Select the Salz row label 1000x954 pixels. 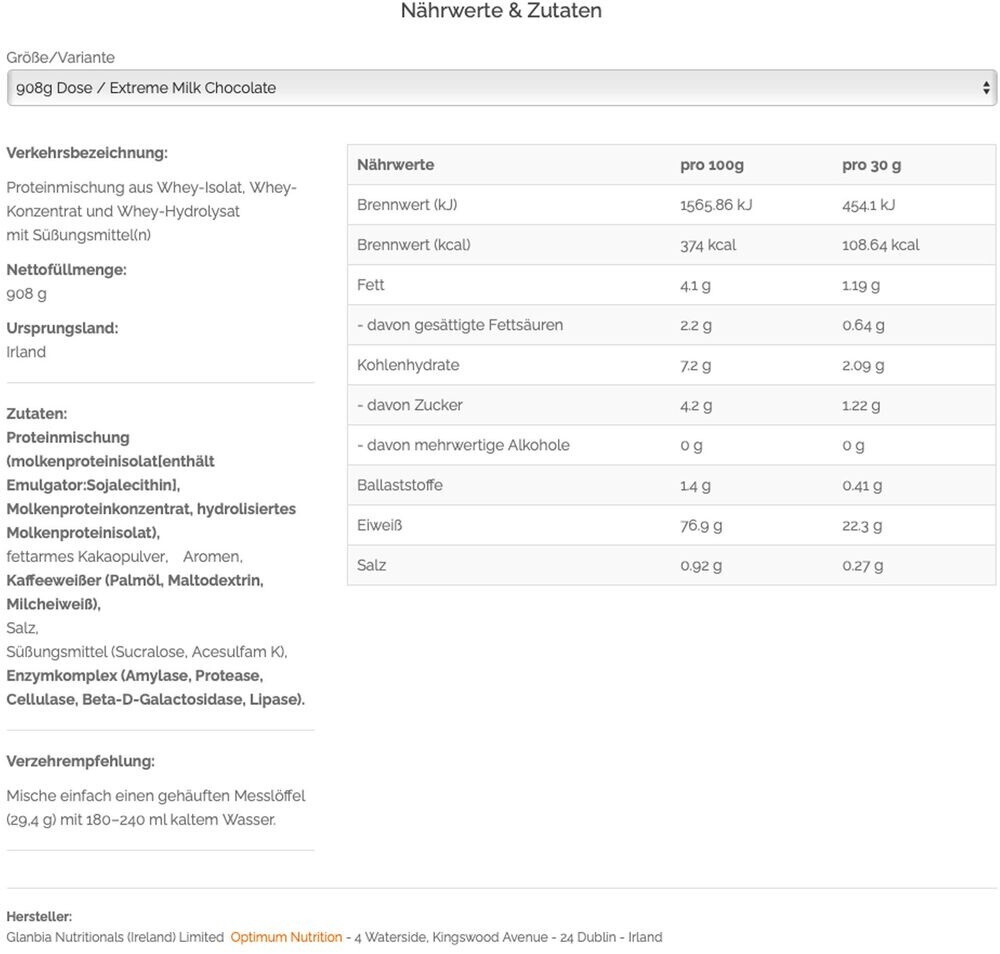(x=371, y=565)
